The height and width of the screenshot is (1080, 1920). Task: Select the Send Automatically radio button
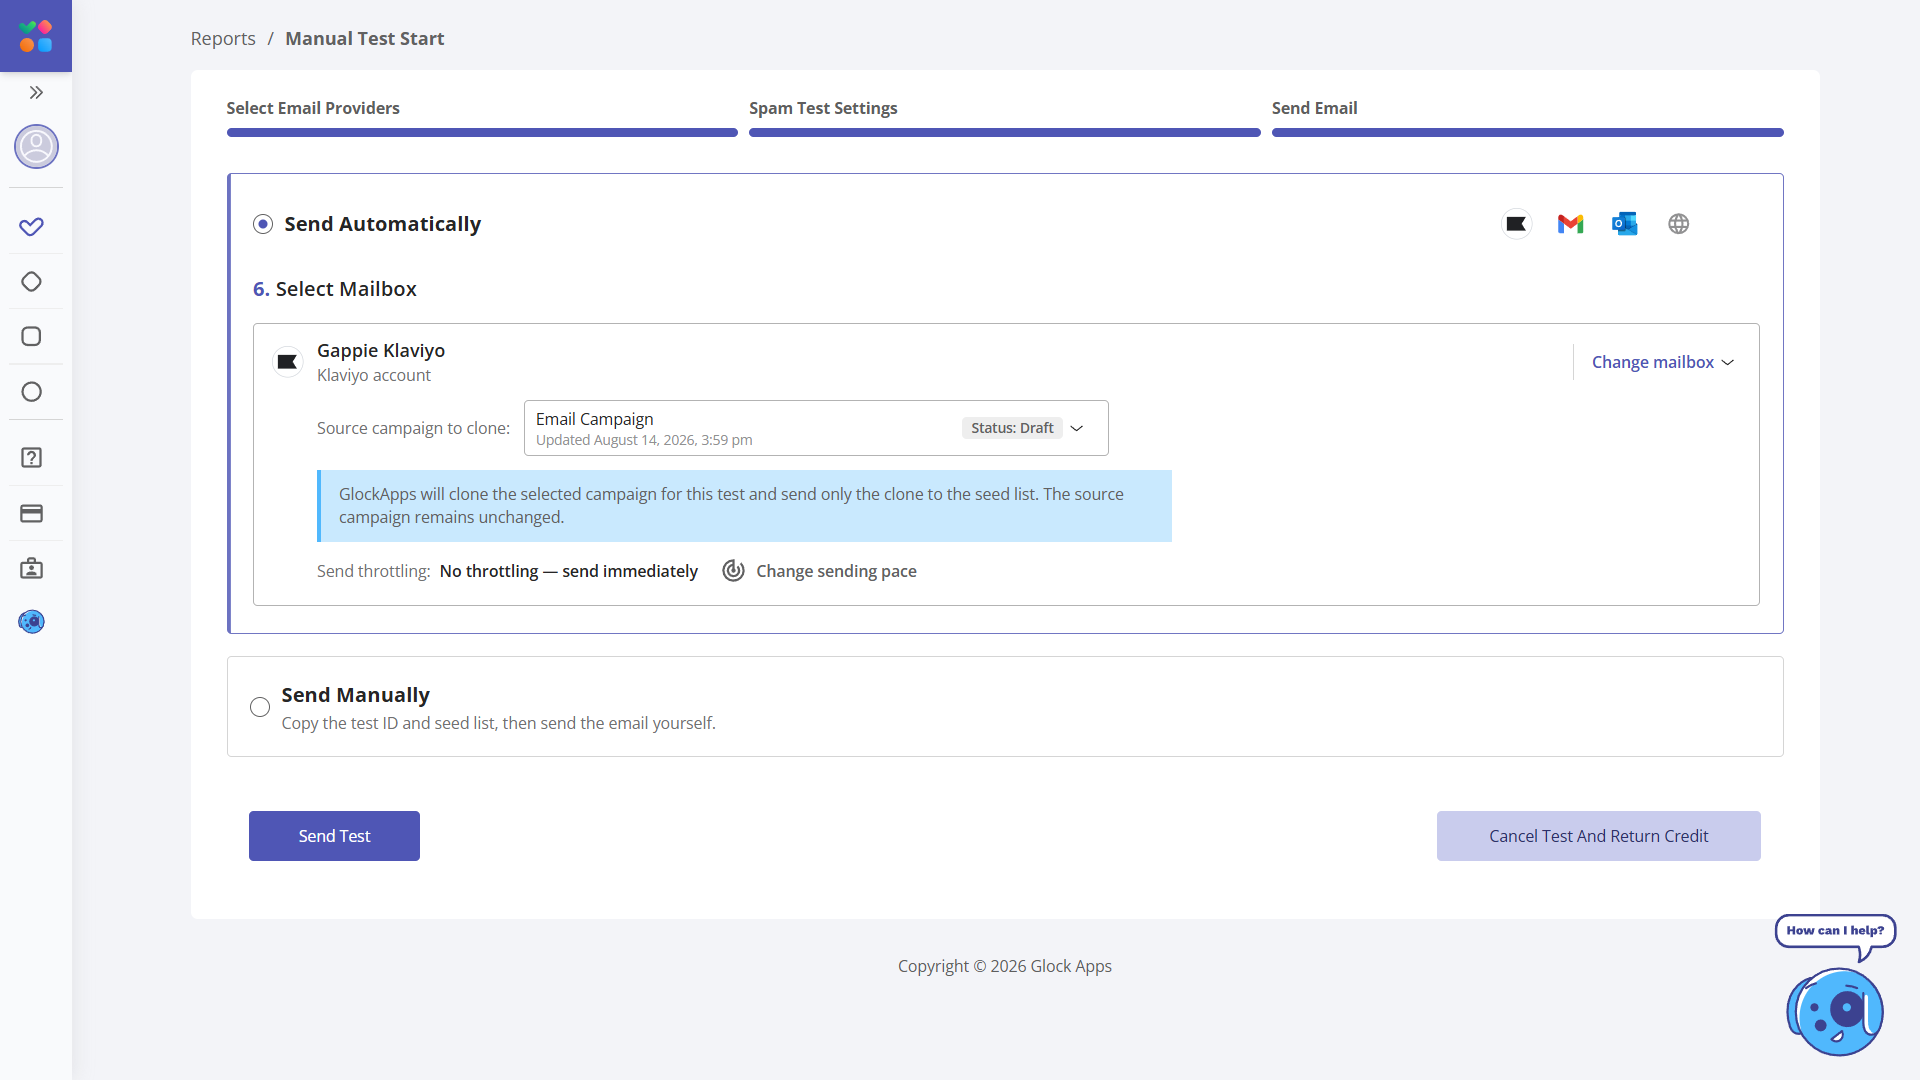coord(263,224)
